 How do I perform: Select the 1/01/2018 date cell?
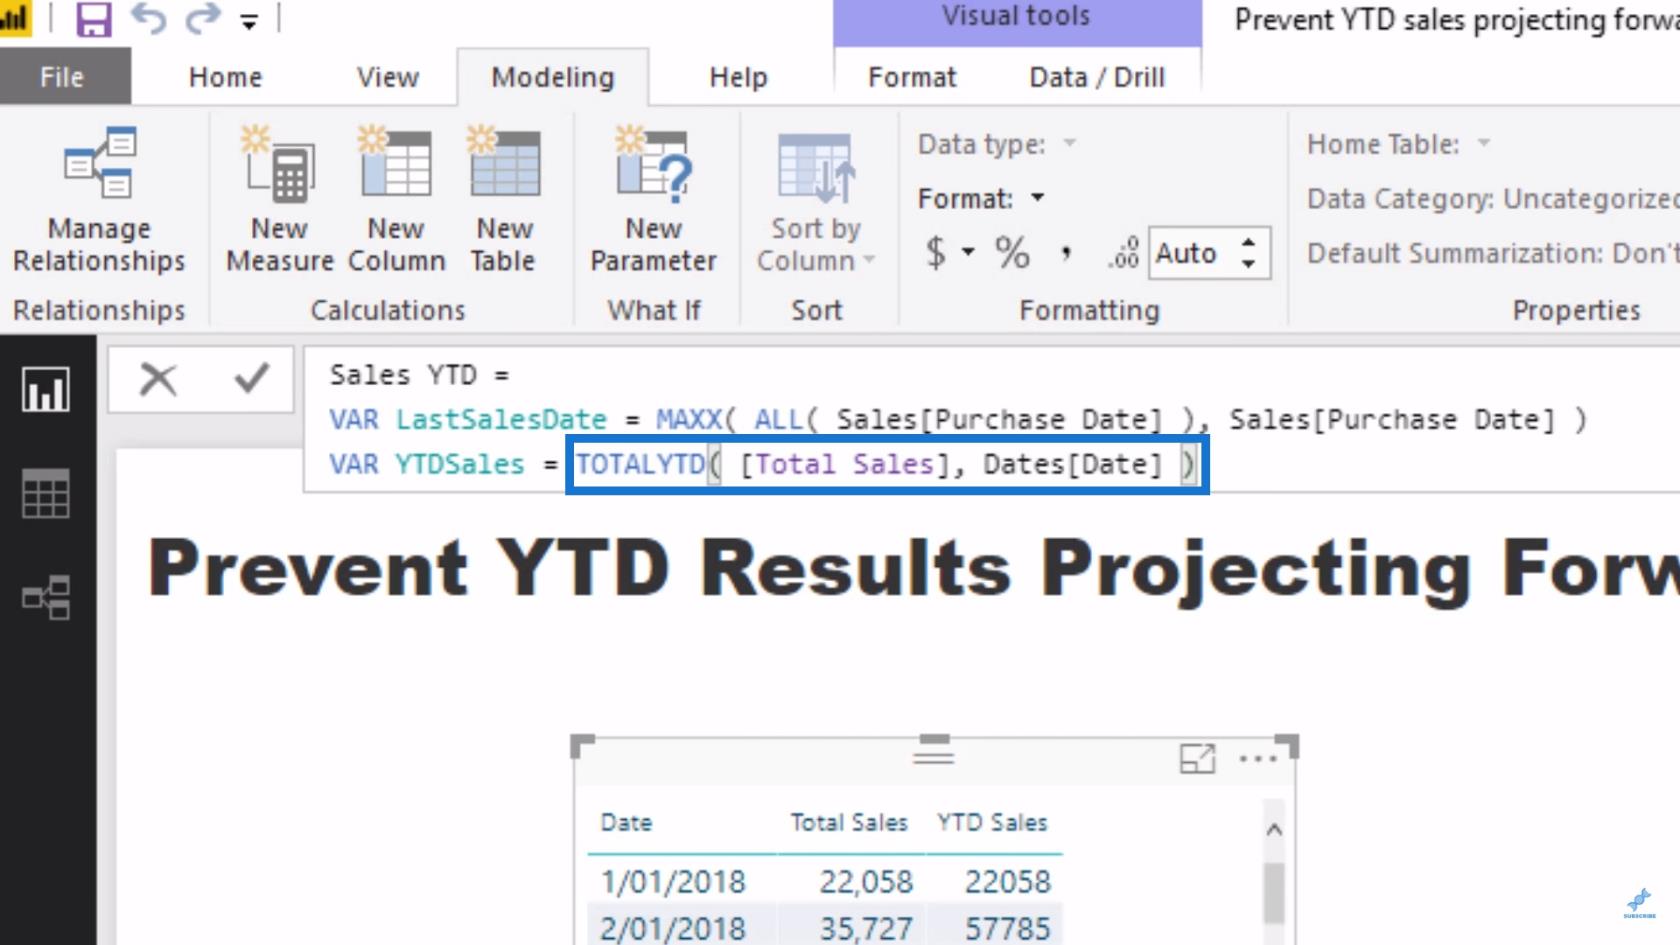pos(673,881)
